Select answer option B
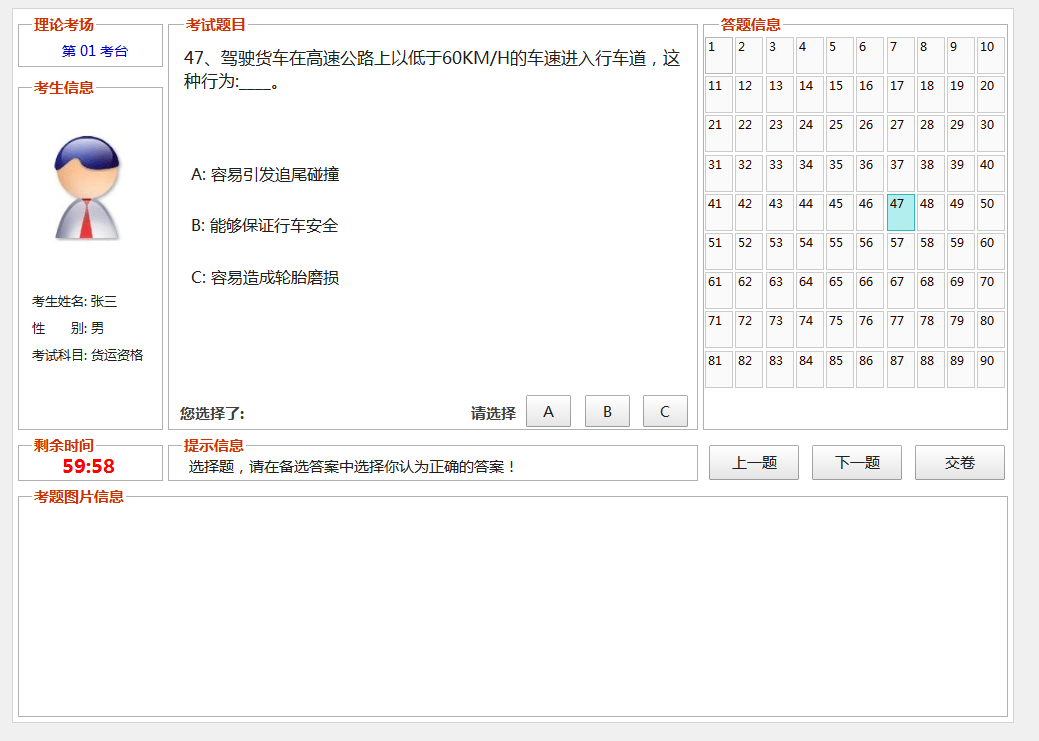 [606, 410]
